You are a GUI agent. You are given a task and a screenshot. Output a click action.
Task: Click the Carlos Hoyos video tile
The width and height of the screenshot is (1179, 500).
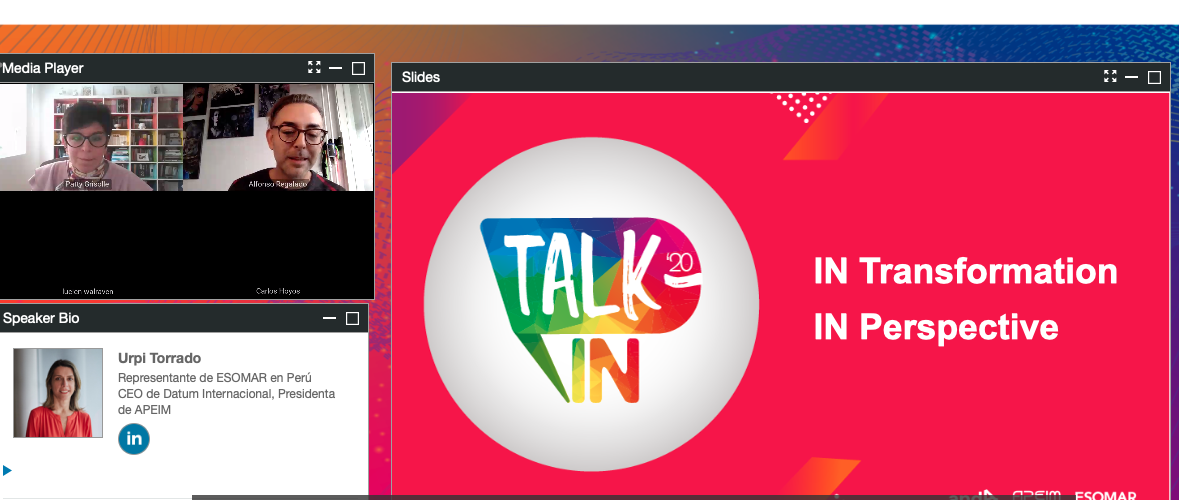point(278,246)
